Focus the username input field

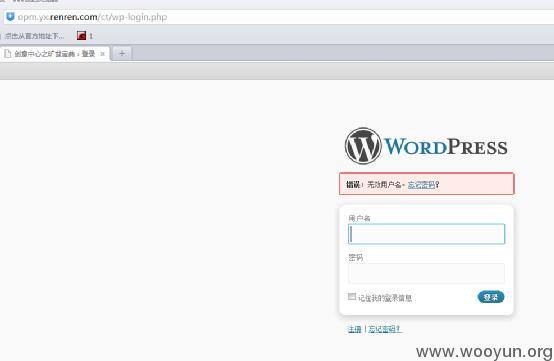(426, 234)
